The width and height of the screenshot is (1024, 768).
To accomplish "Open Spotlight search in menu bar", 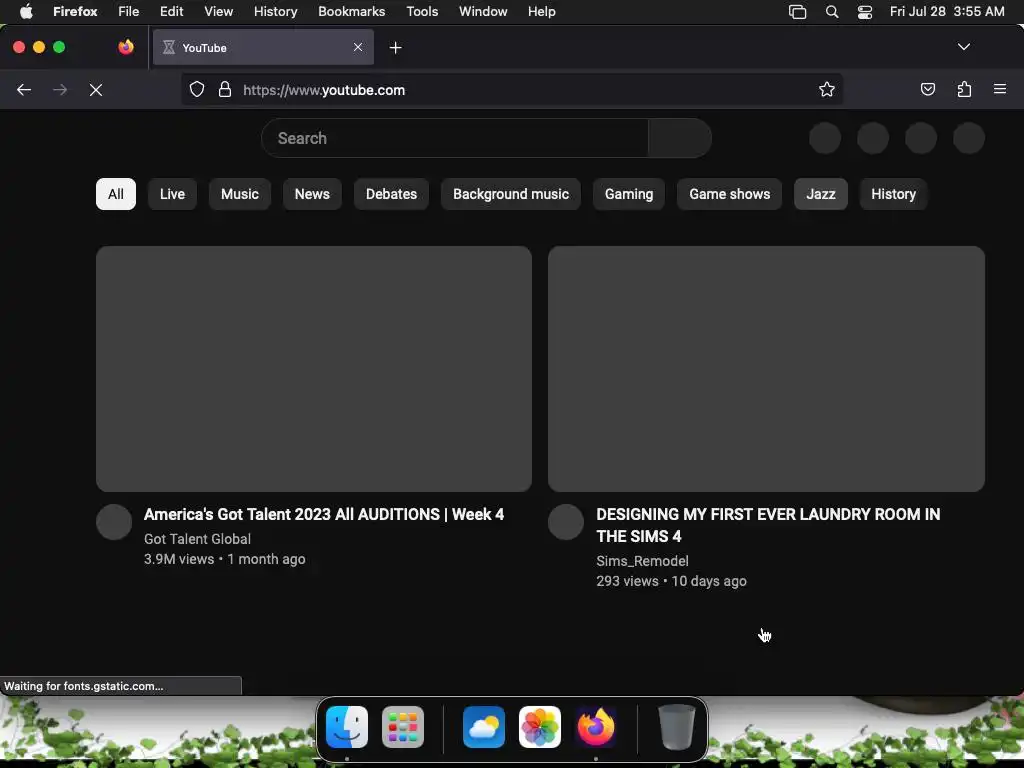I will pyautogui.click(x=832, y=12).
